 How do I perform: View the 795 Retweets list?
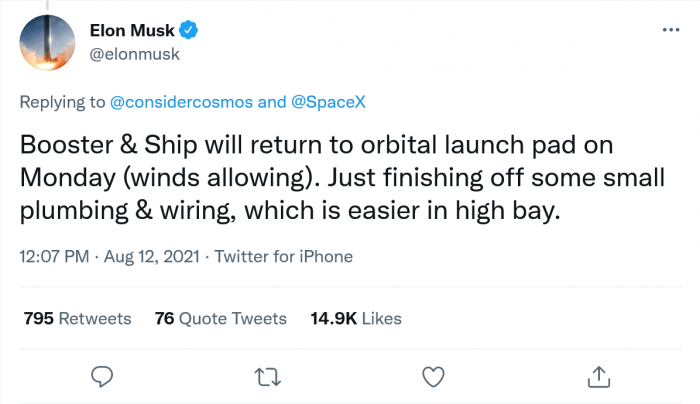pyautogui.click(x=77, y=318)
